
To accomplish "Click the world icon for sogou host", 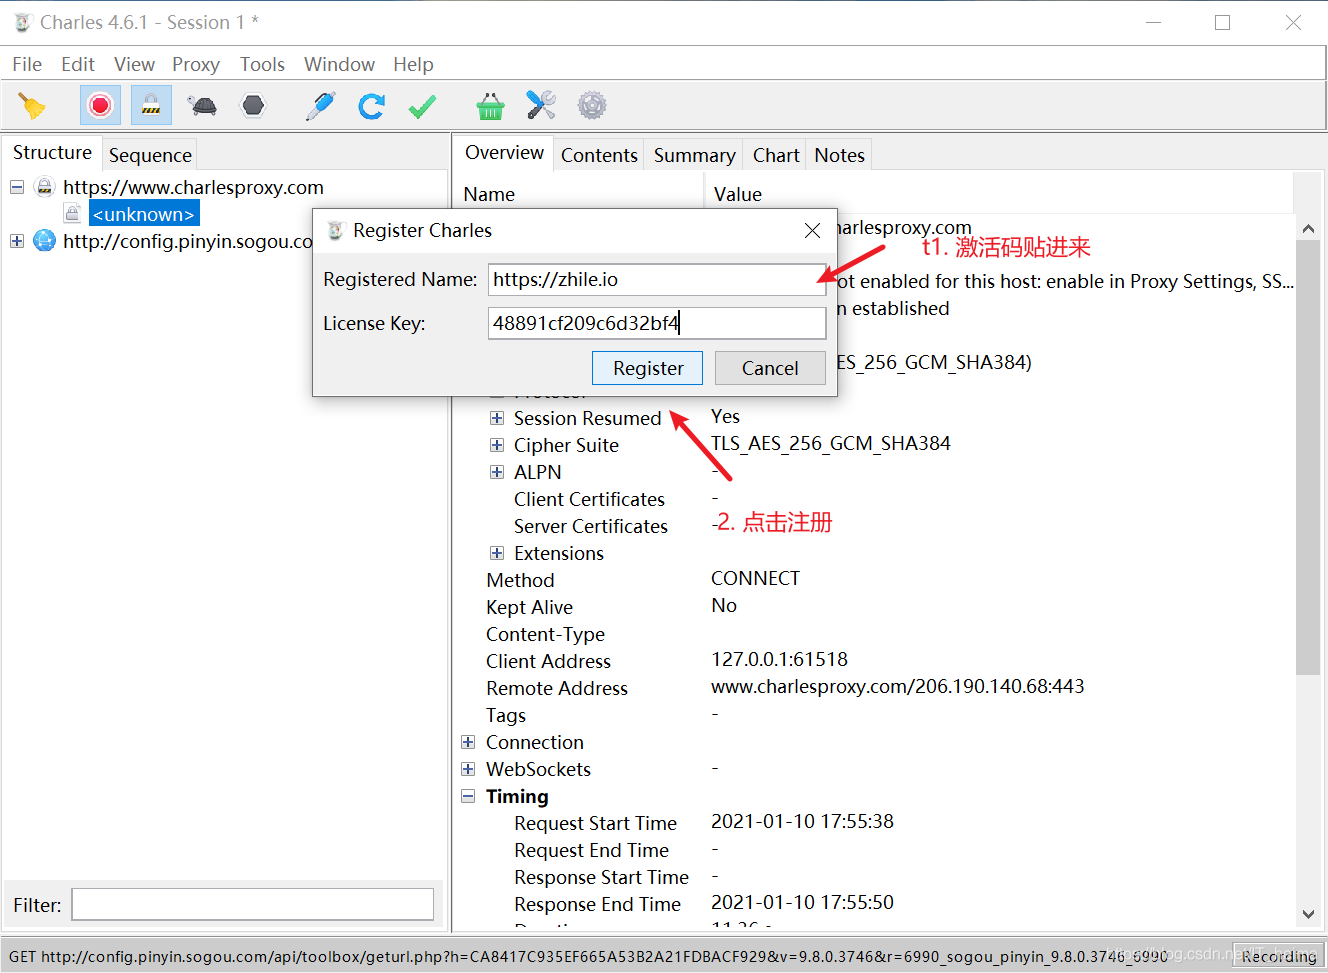I will click(44, 240).
